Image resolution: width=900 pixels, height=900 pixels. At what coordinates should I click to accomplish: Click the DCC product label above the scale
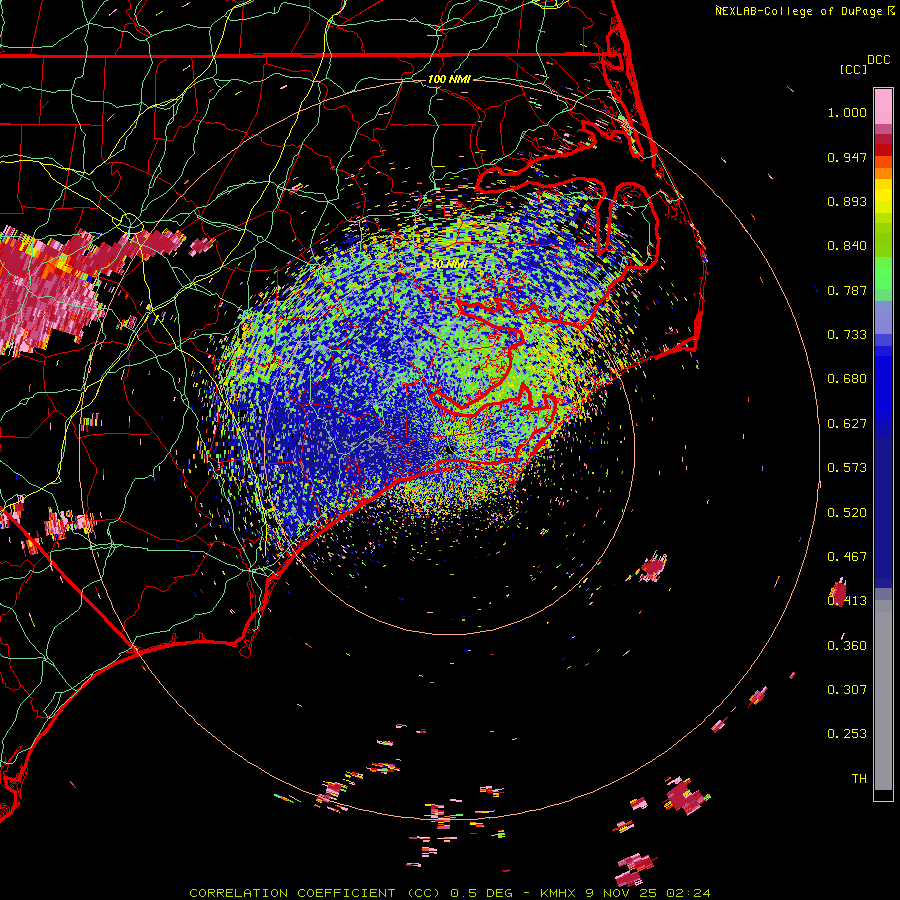coord(878,60)
